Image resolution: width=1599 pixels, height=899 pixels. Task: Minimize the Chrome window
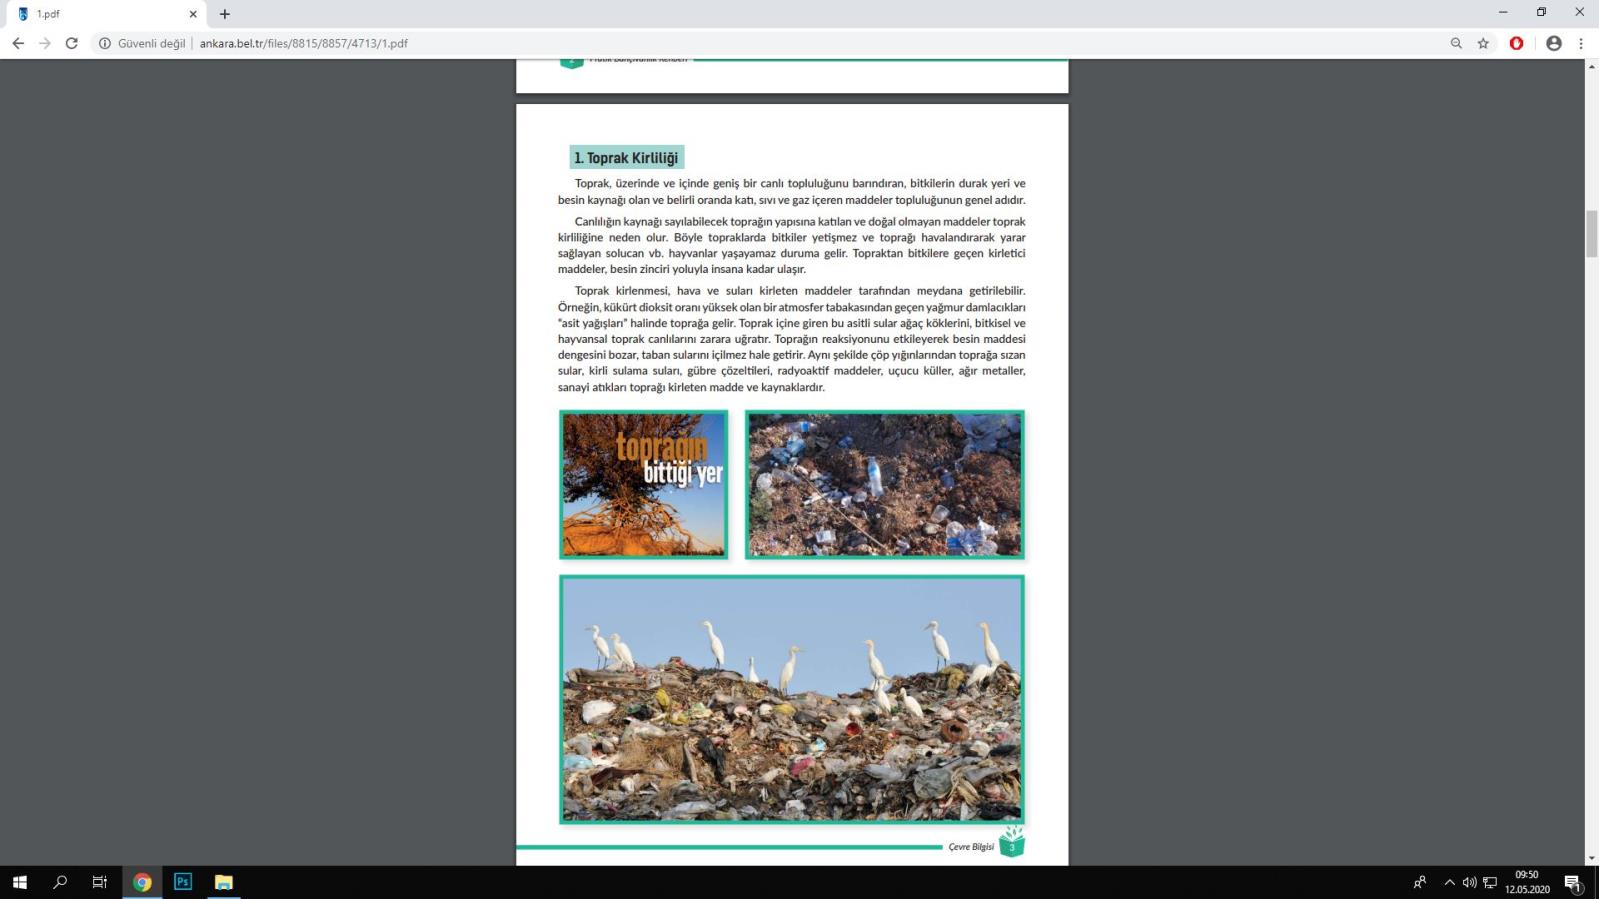coord(1503,13)
